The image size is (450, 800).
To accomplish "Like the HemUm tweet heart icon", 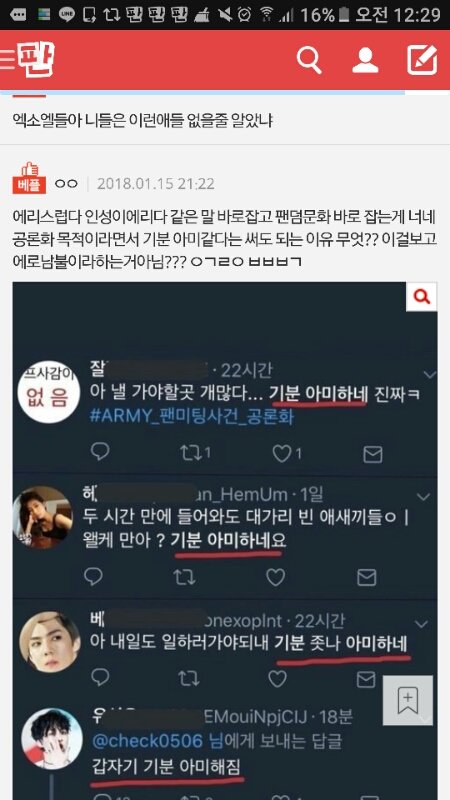I will click(x=276, y=577).
